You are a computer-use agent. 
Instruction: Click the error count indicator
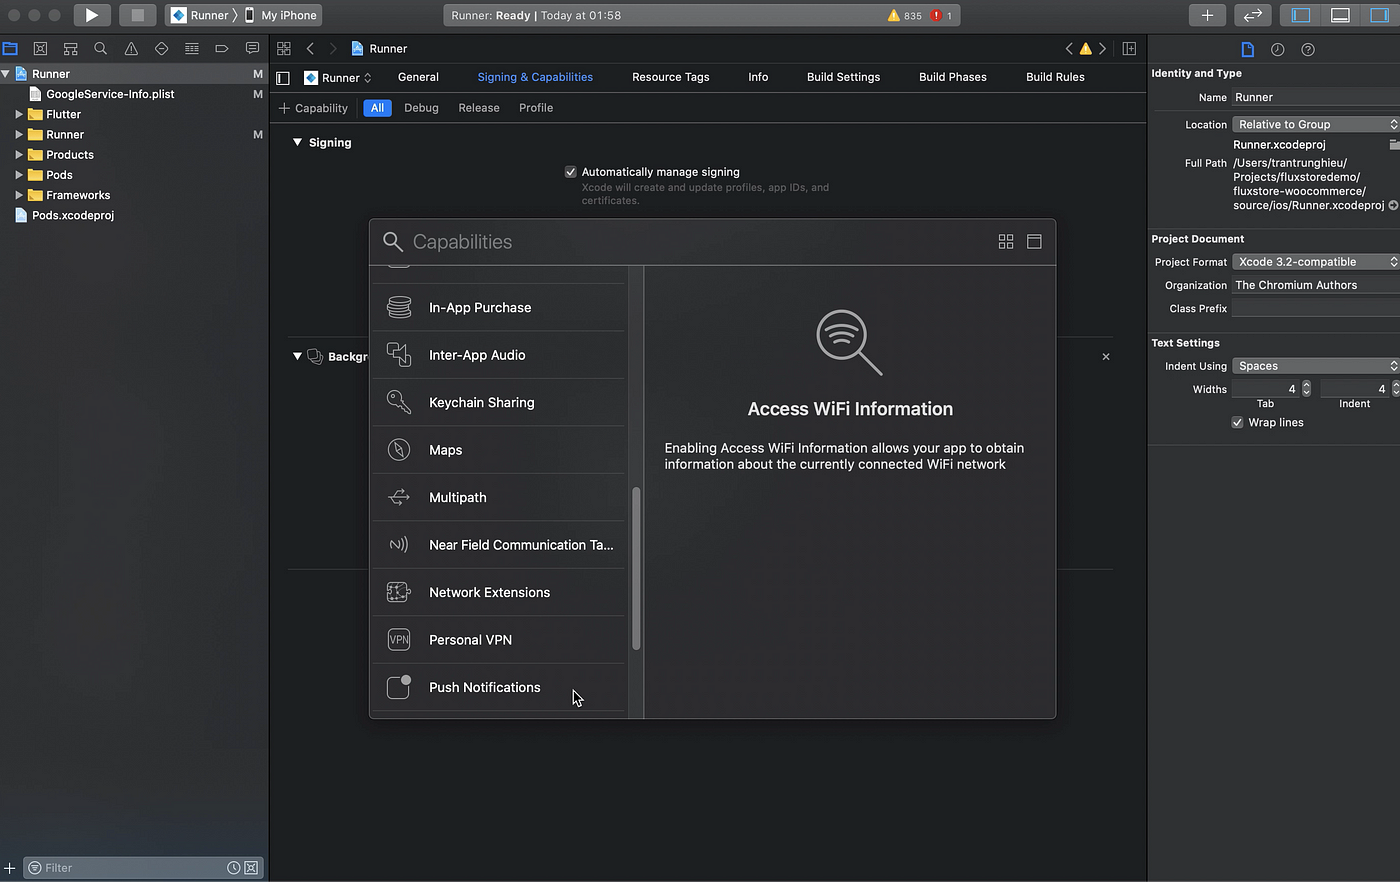tap(941, 15)
